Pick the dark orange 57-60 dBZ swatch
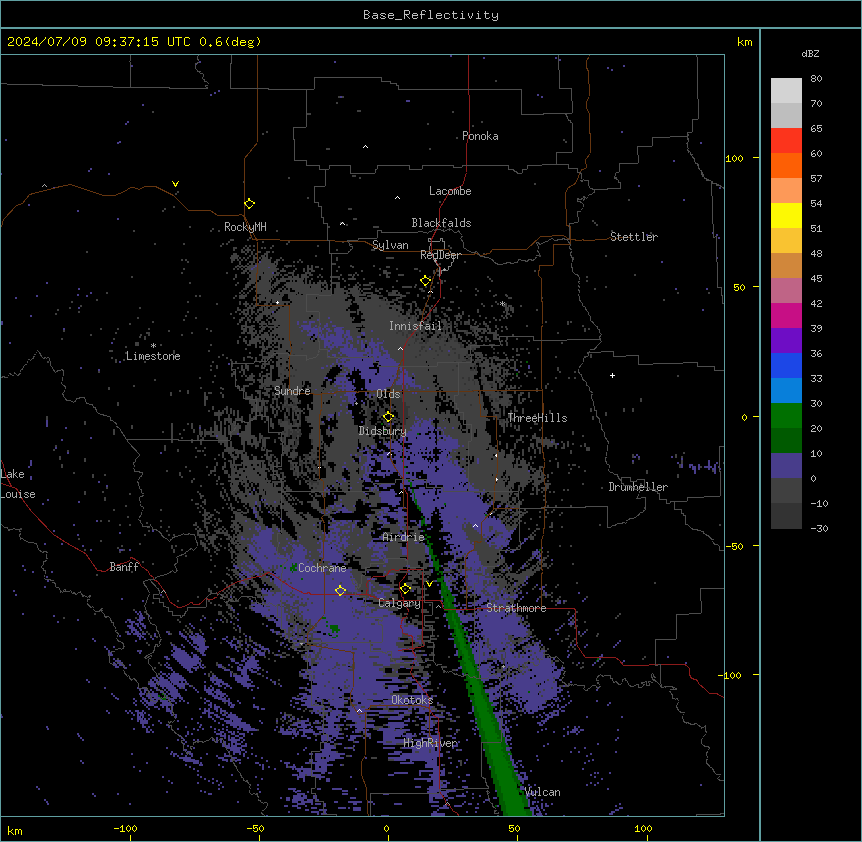 (786, 165)
